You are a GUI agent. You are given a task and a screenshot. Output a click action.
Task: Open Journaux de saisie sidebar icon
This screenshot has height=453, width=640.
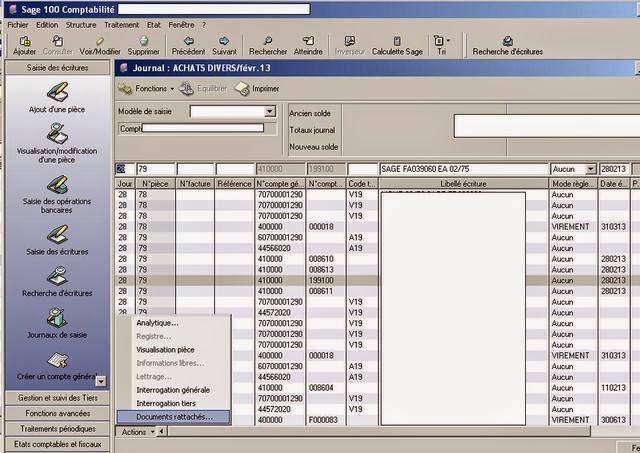click(x=57, y=323)
